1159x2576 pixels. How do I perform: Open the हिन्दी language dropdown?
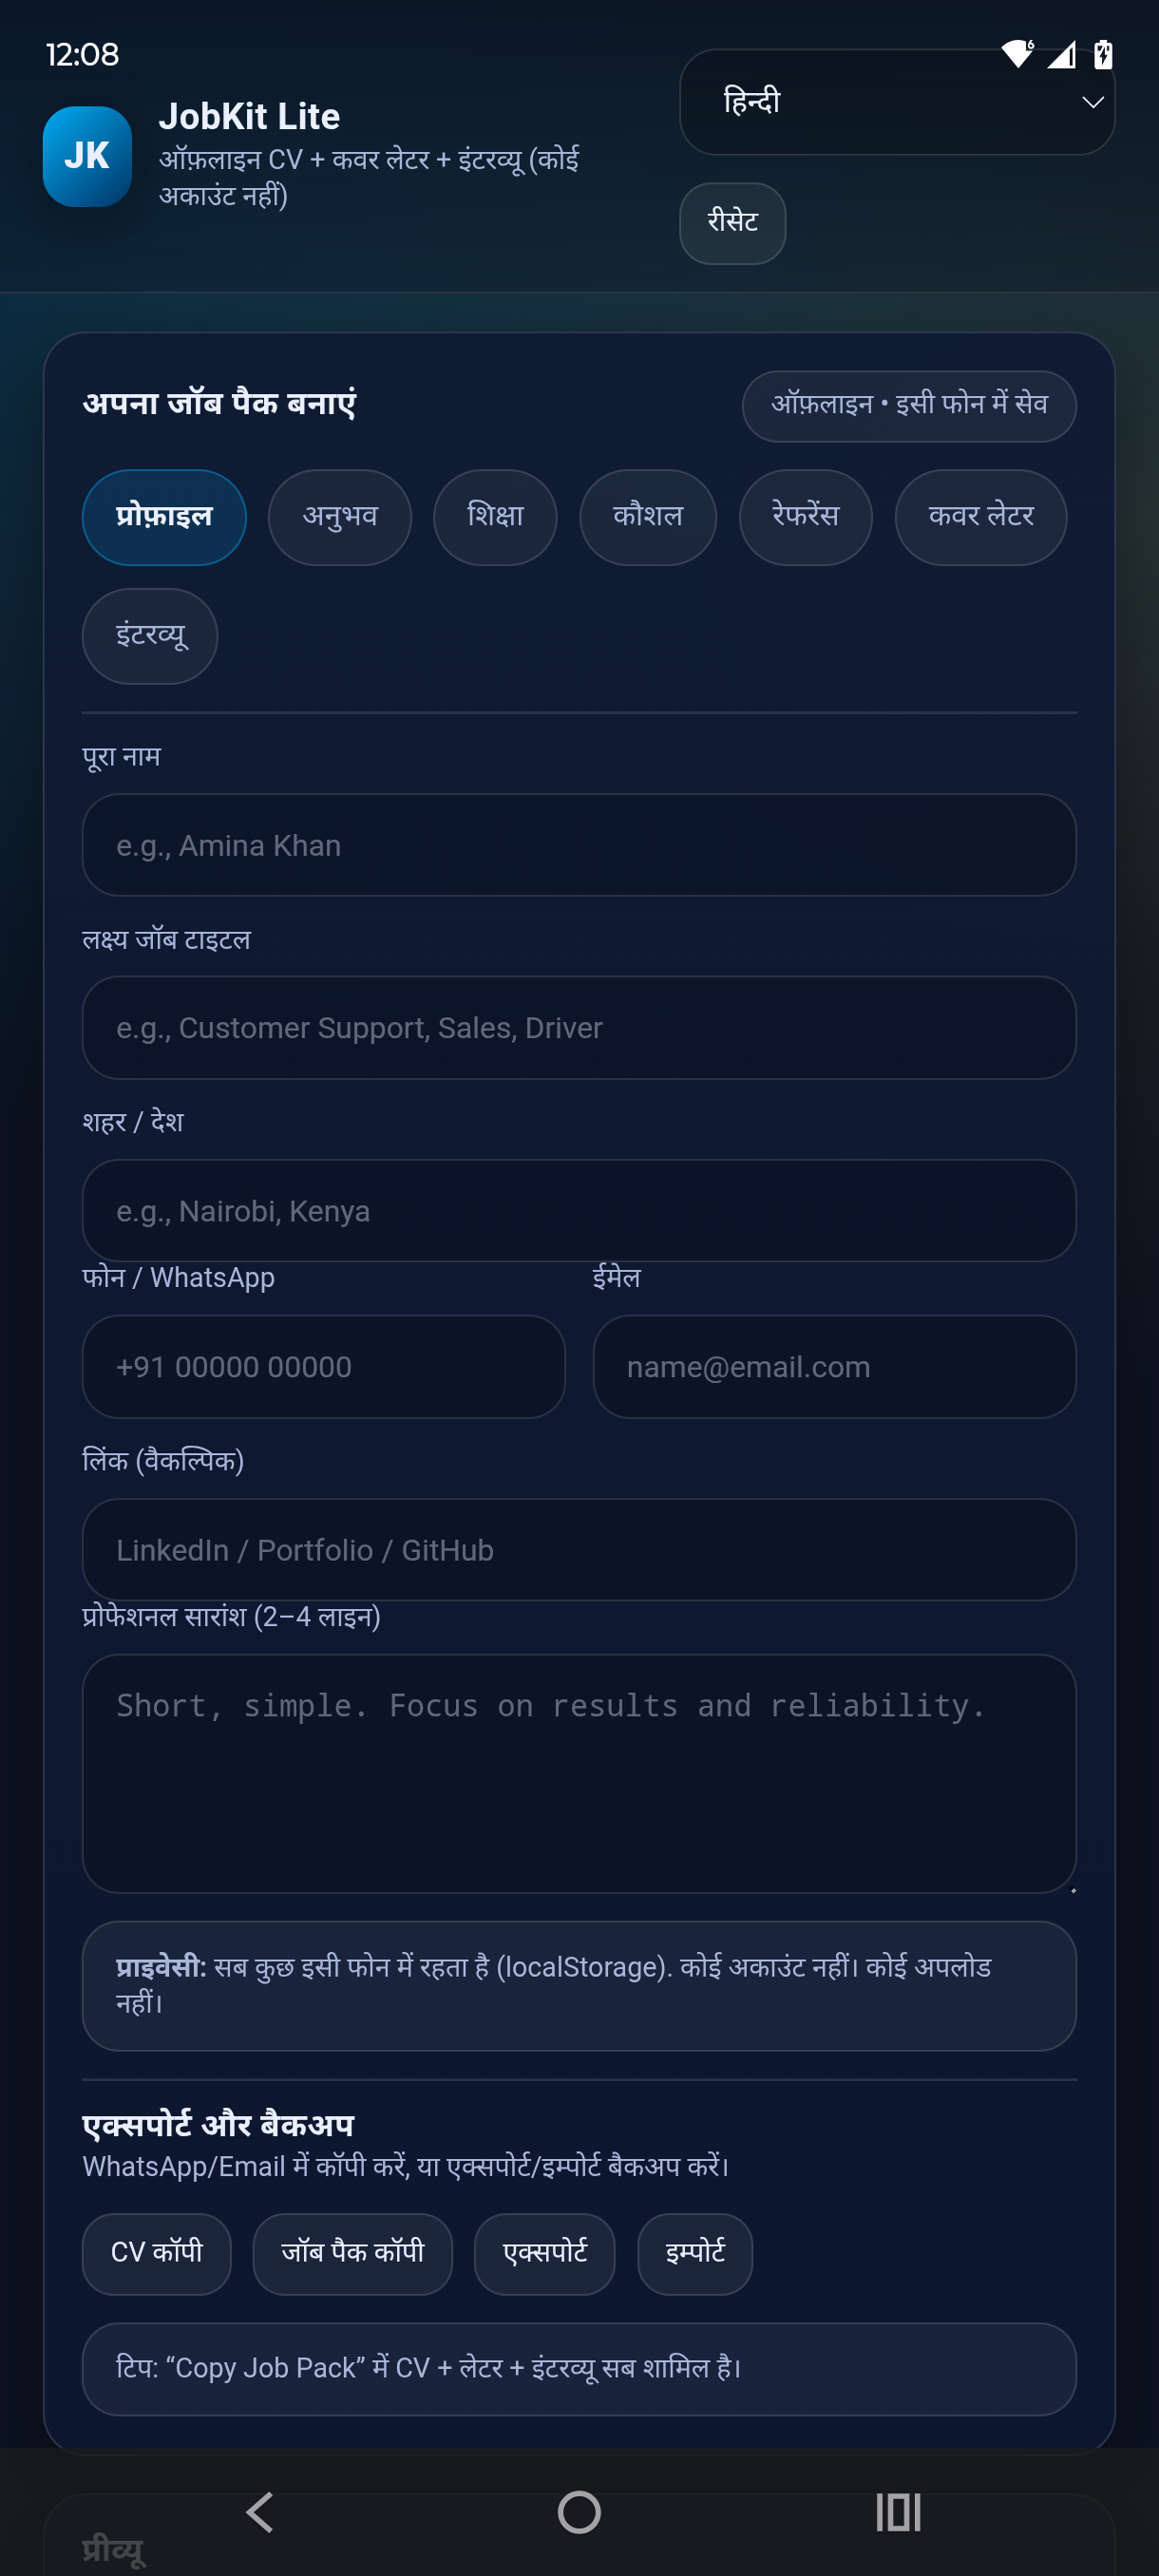(895, 101)
